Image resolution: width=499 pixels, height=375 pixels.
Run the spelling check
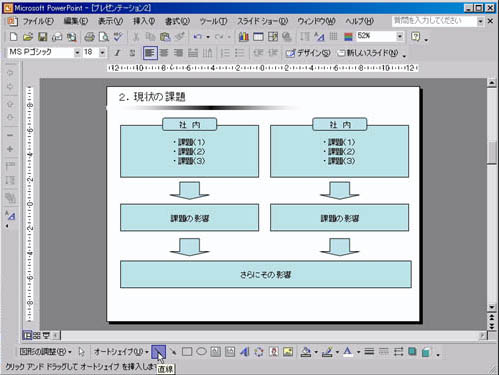[118, 37]
